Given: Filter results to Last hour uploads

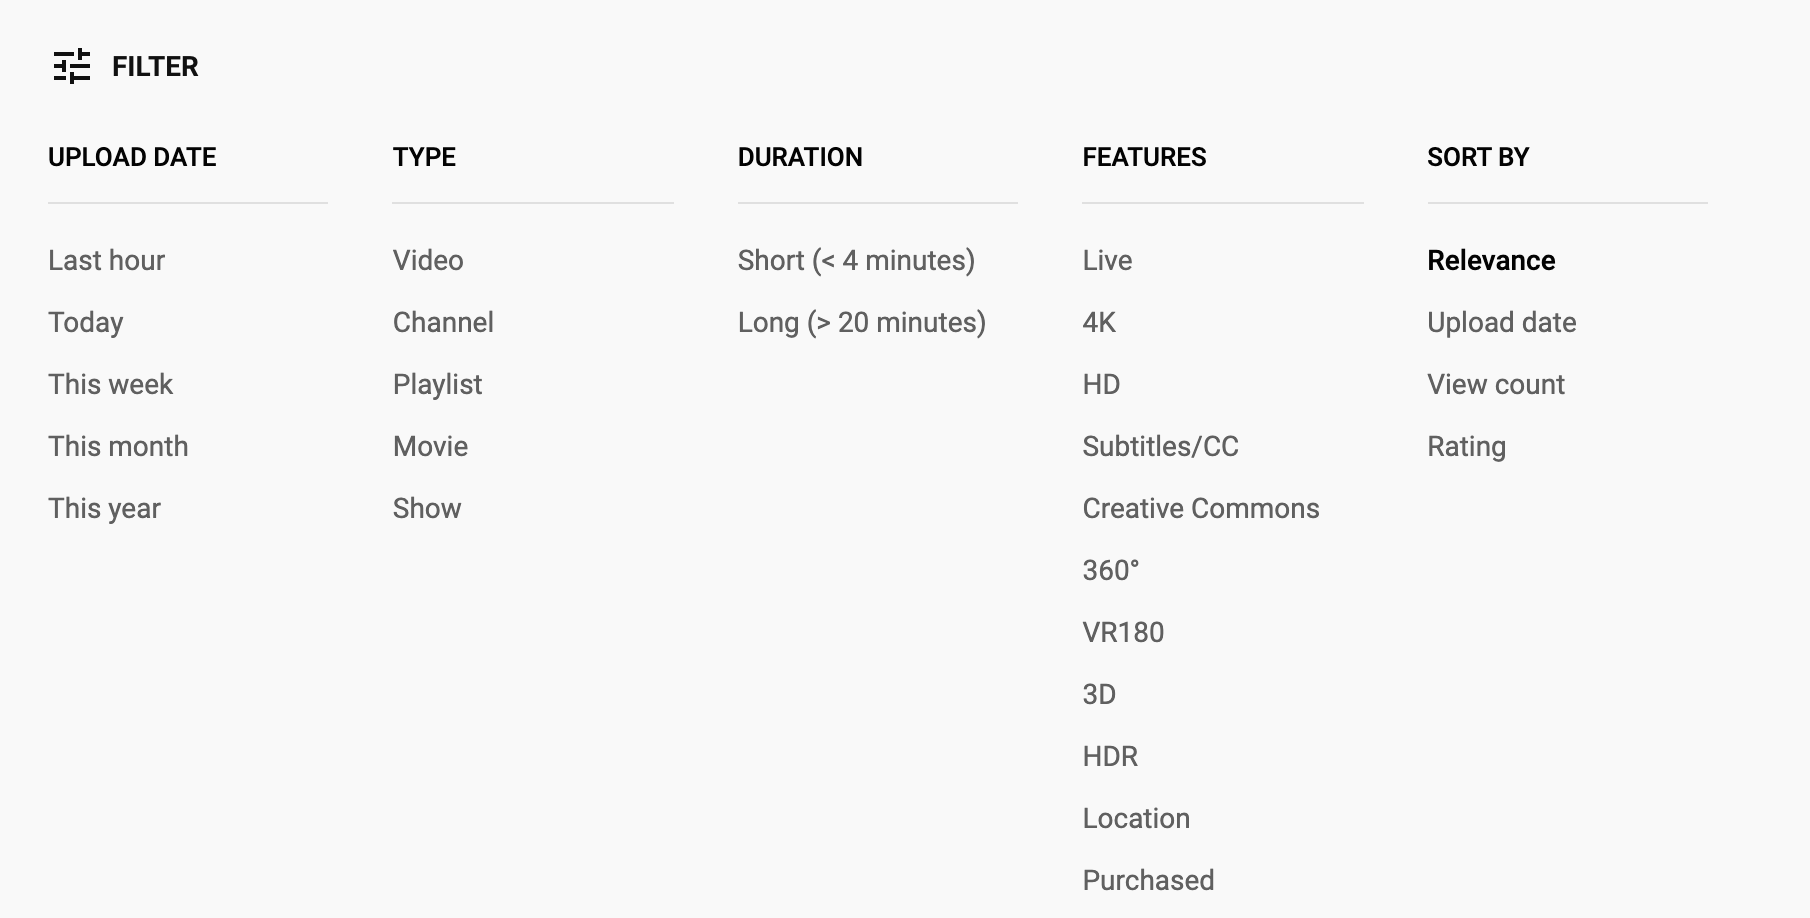Looking at the screenshot, I should pyautogui.click(x=106, y=261).
